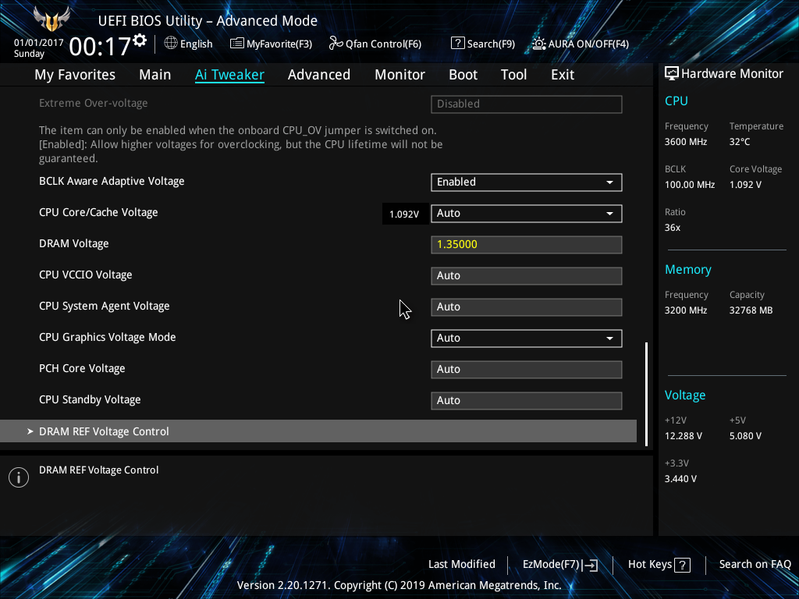
Task: Click the TUF logo emblem
Action: pyautogui.click(x=51, y=19)
